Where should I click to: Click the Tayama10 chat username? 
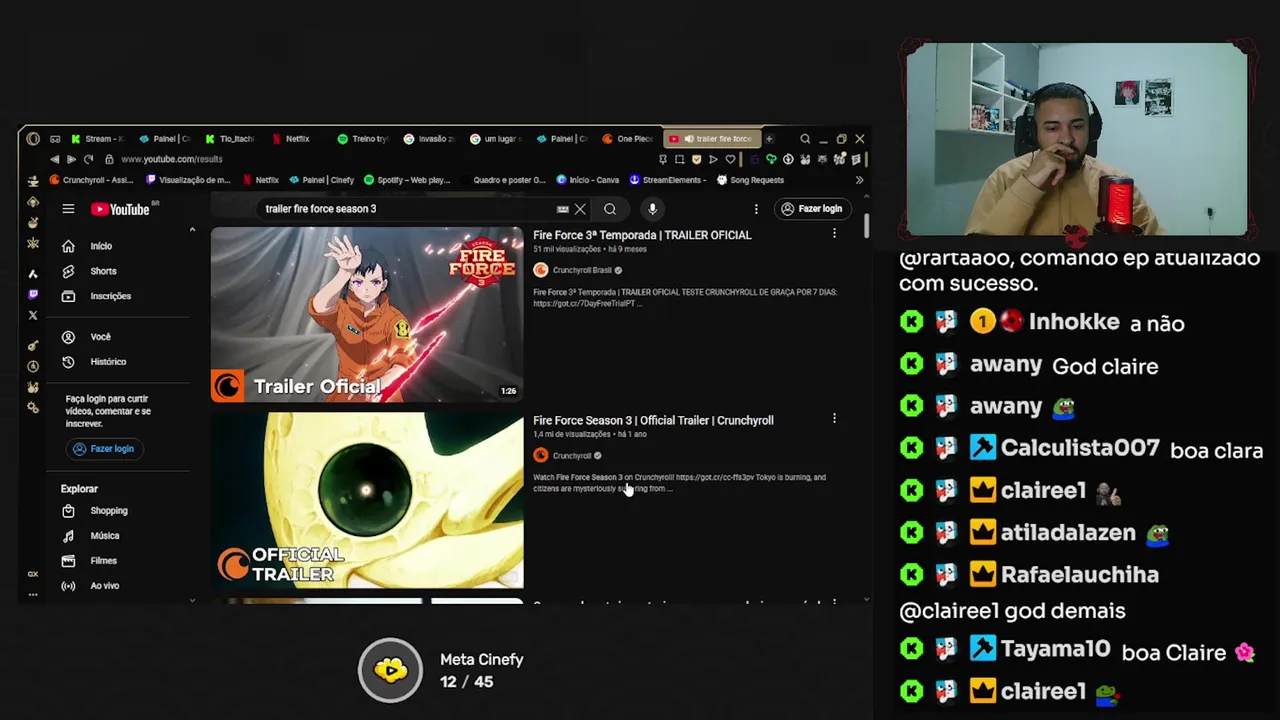tap(1056, 649)
